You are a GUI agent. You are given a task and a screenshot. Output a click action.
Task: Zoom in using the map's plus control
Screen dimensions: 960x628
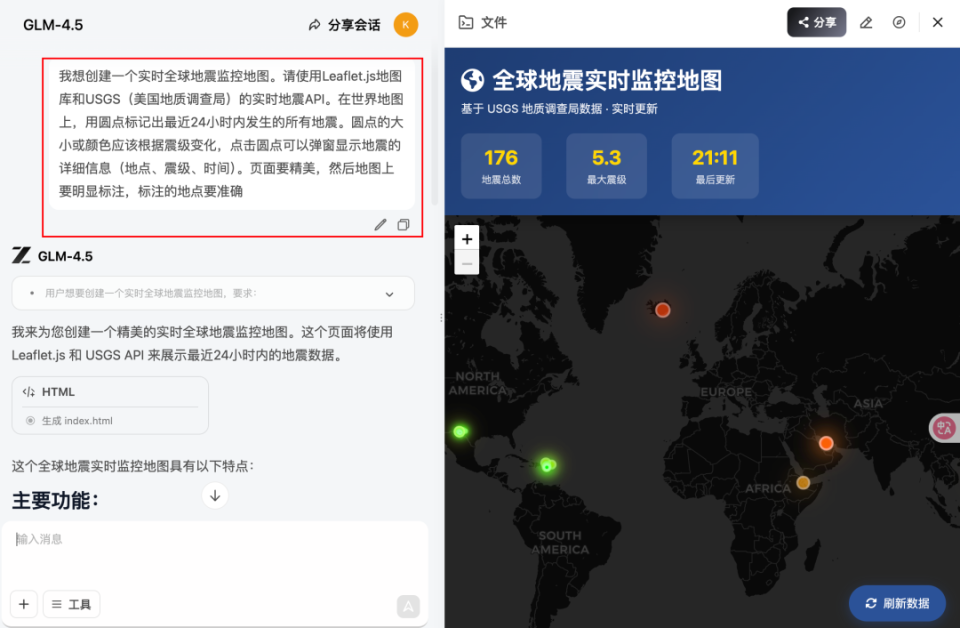tap(467, 239)
